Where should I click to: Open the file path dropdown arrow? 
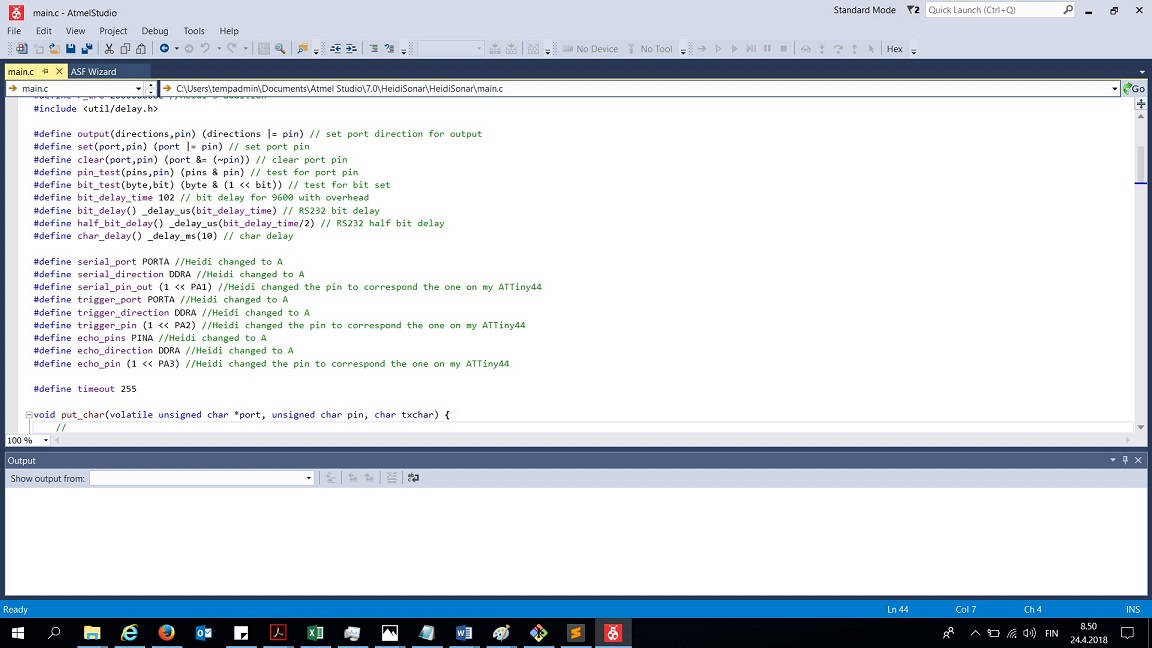tap(1115, 88)
